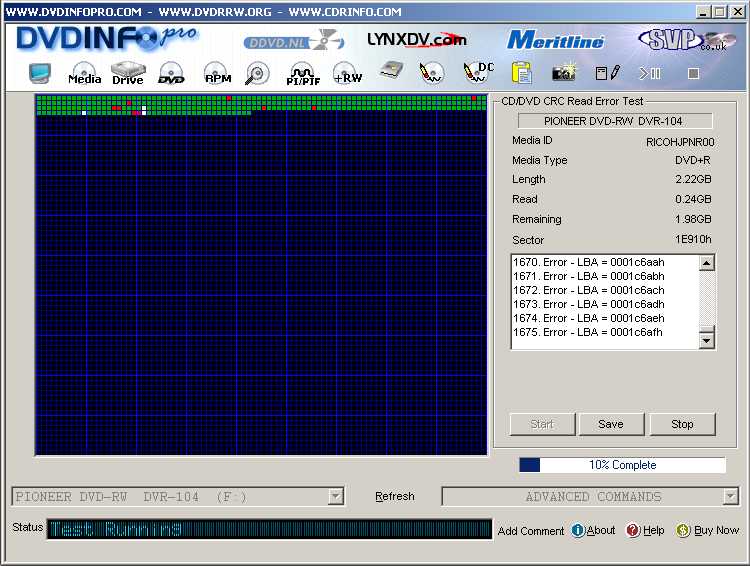Click the clipboard copy icon
Viewport: 750px width, 566px height.
(521, 74)
